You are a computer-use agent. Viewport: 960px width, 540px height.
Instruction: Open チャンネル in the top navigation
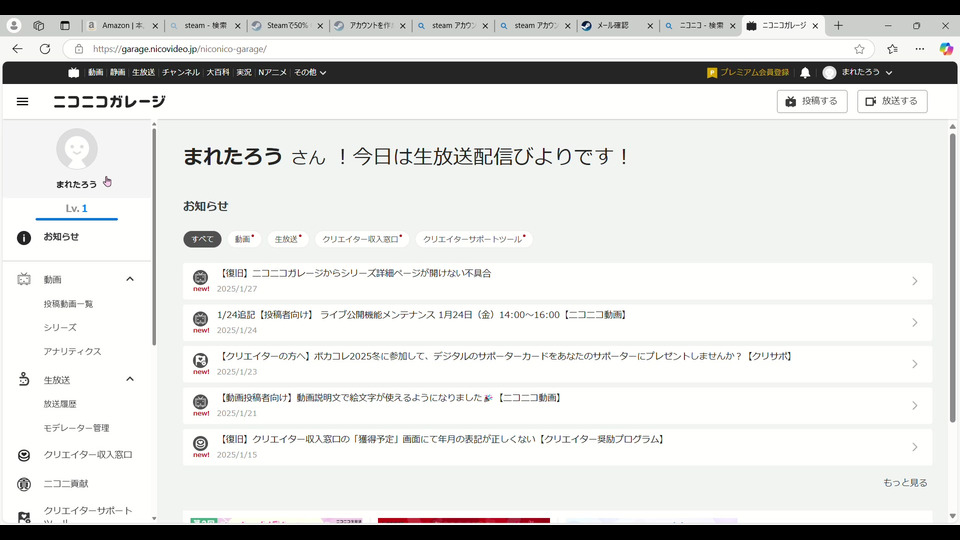(x=181, y=72)
